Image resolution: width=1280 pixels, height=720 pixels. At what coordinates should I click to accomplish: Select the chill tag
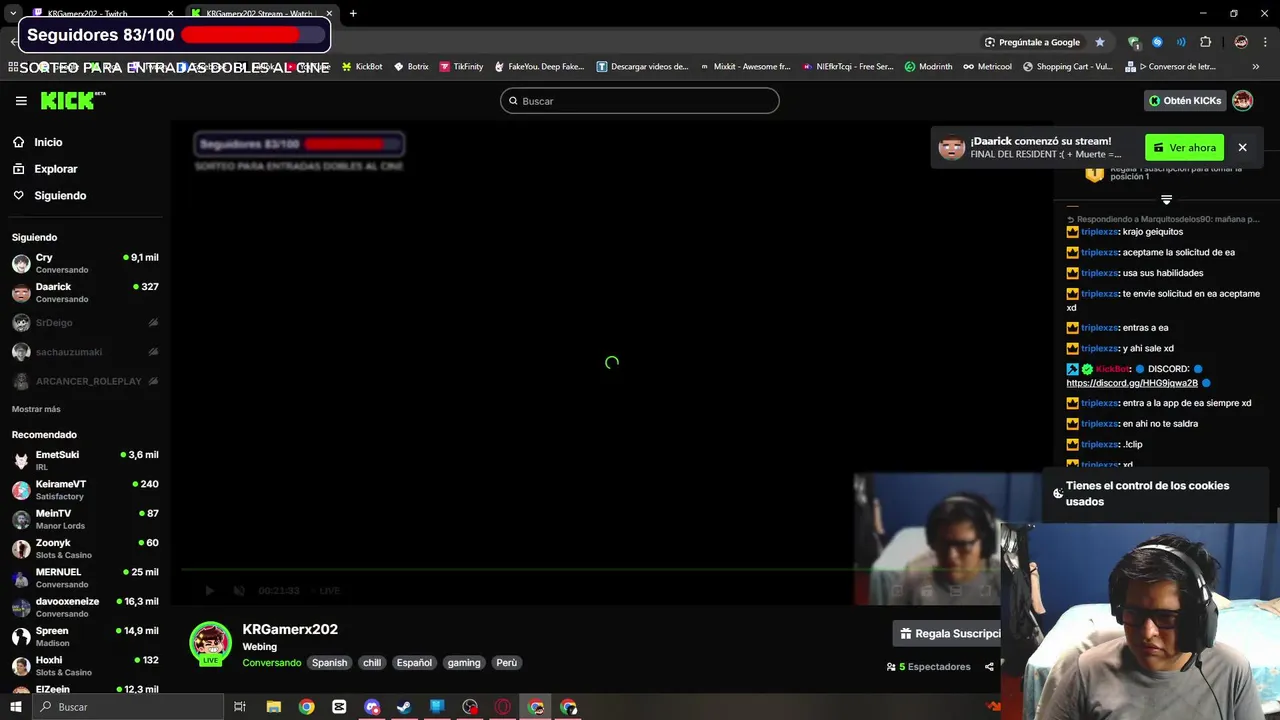tap(372, 663)
